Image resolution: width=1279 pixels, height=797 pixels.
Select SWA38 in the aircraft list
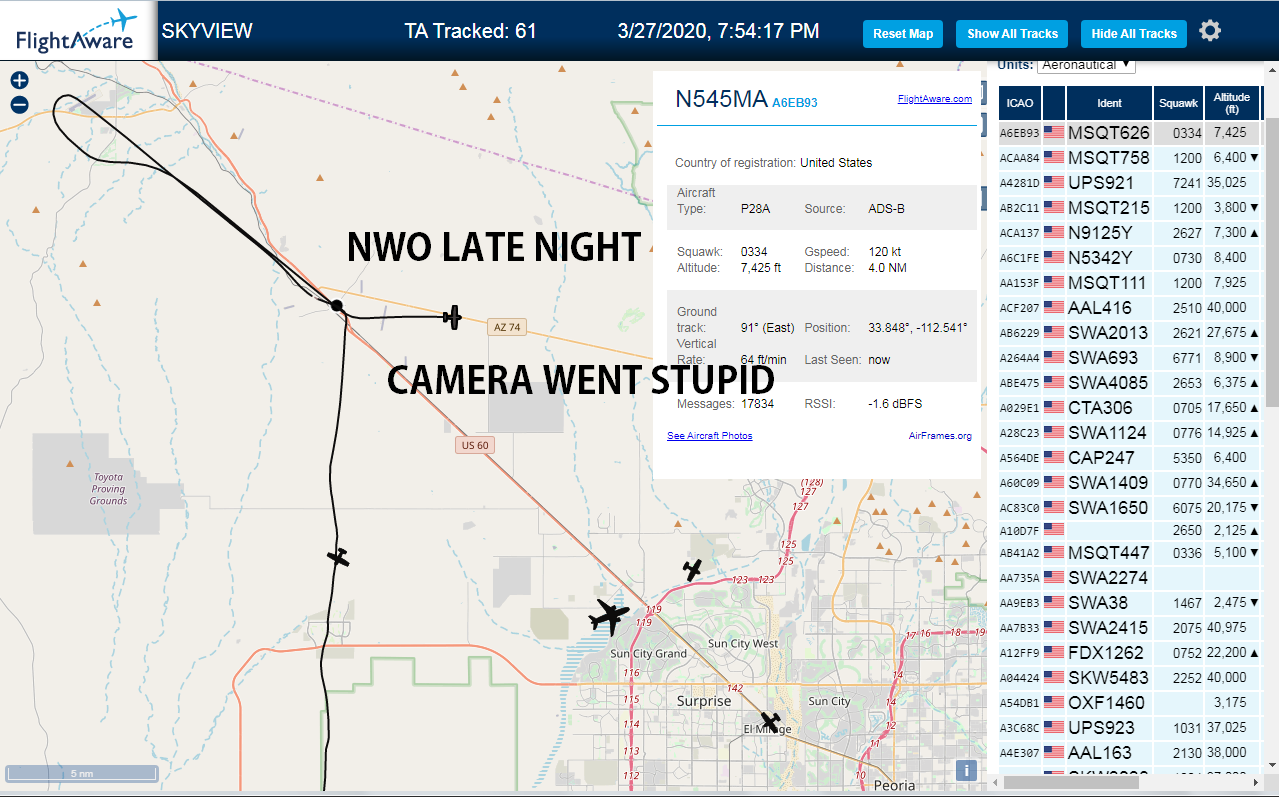click(1098, 602)
